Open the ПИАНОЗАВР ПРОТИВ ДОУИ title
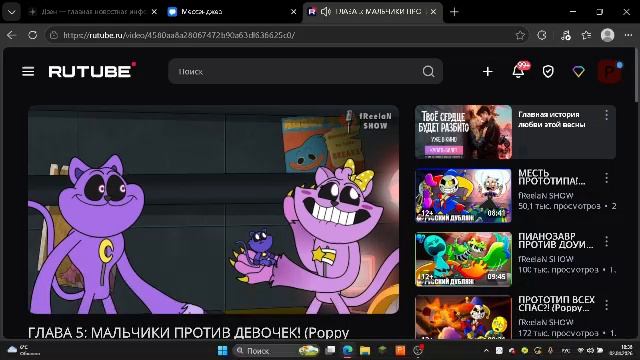The image size is (640, 360). (x=556, y=240)
